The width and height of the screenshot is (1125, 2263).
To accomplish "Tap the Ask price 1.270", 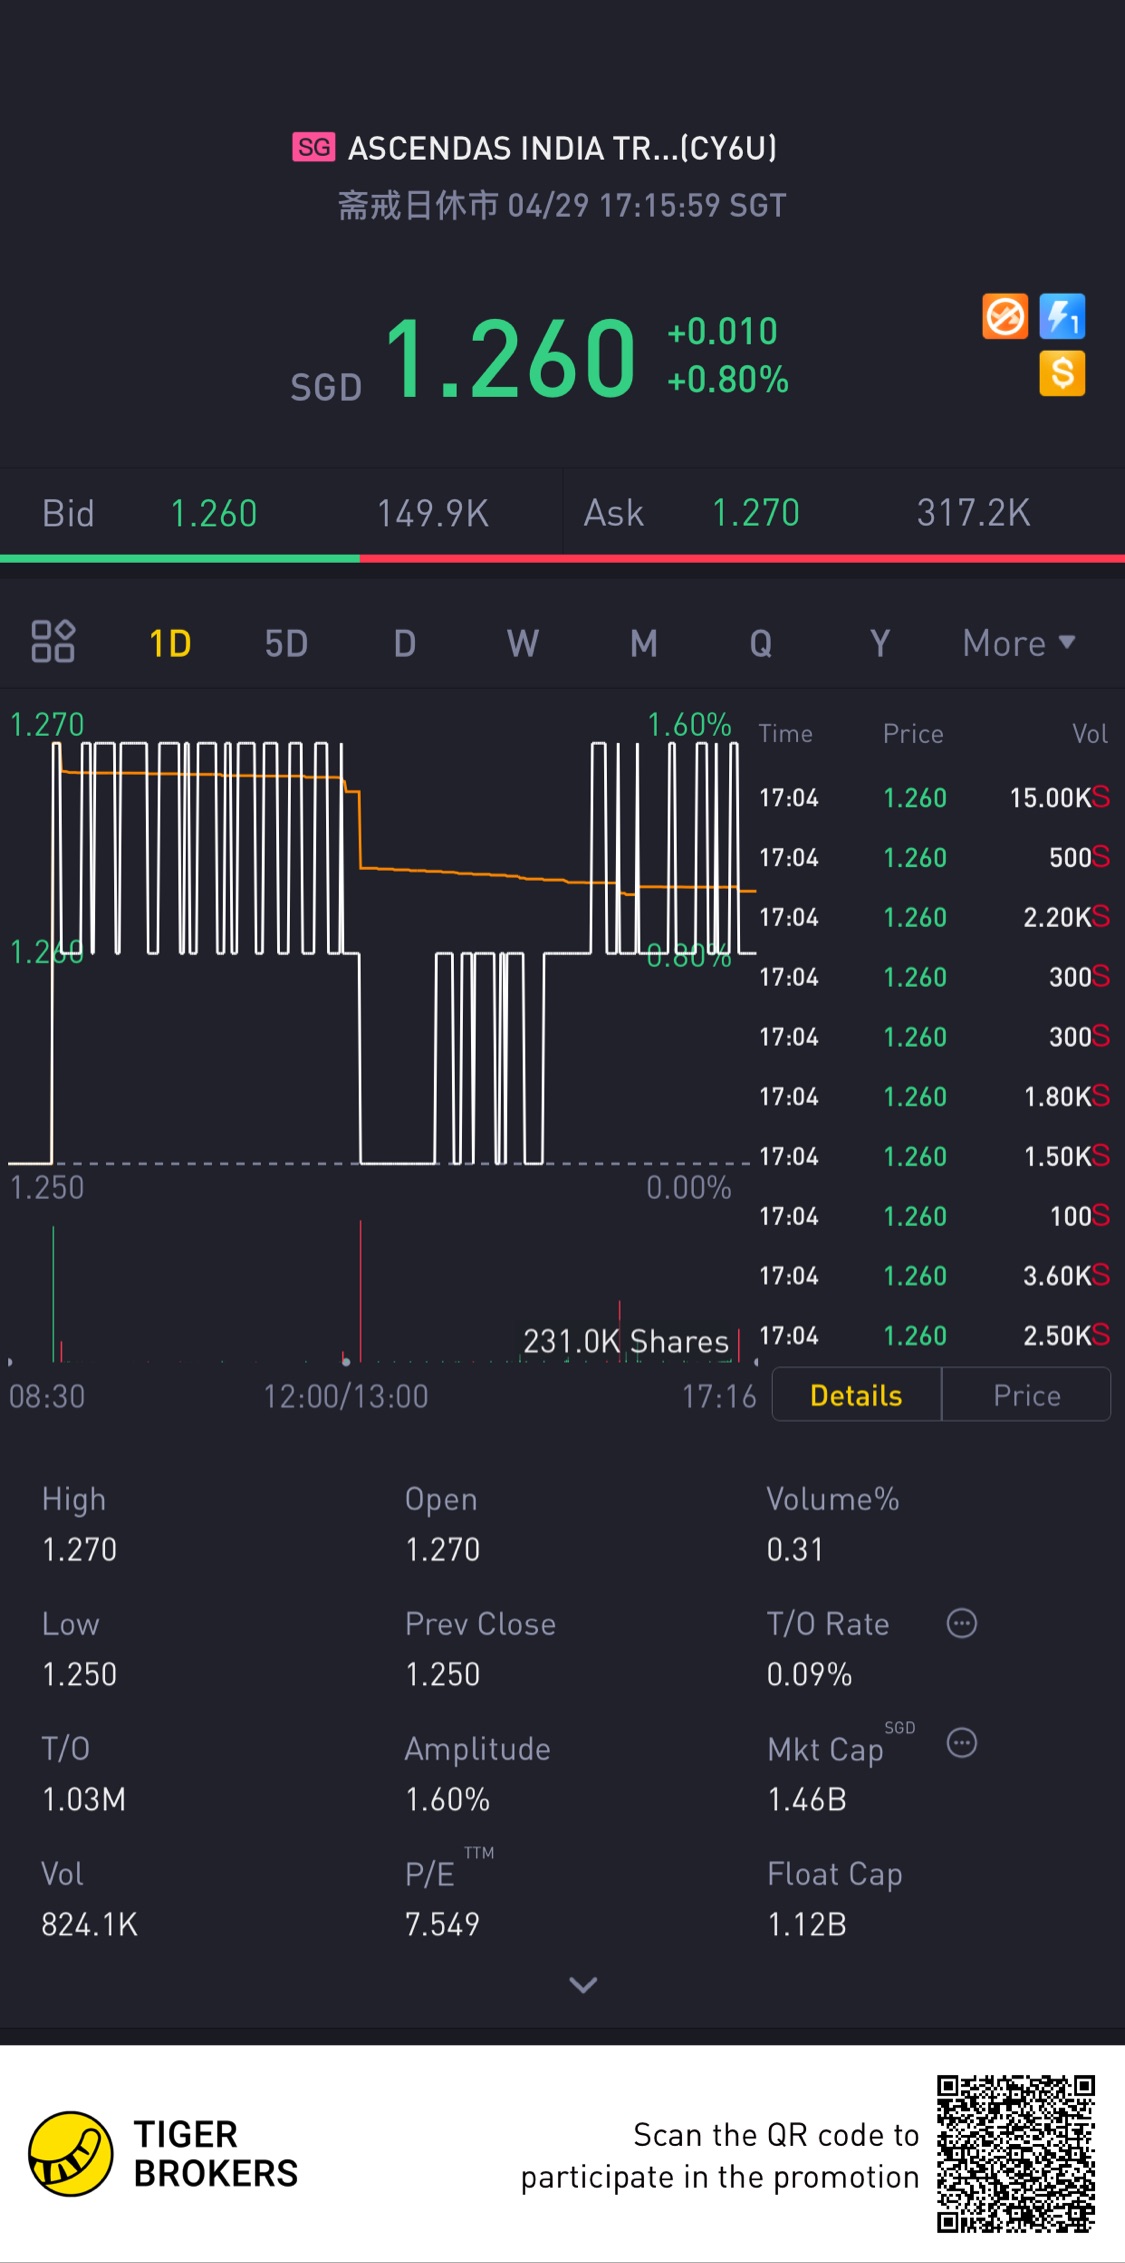I will click(x=755, y=513).
